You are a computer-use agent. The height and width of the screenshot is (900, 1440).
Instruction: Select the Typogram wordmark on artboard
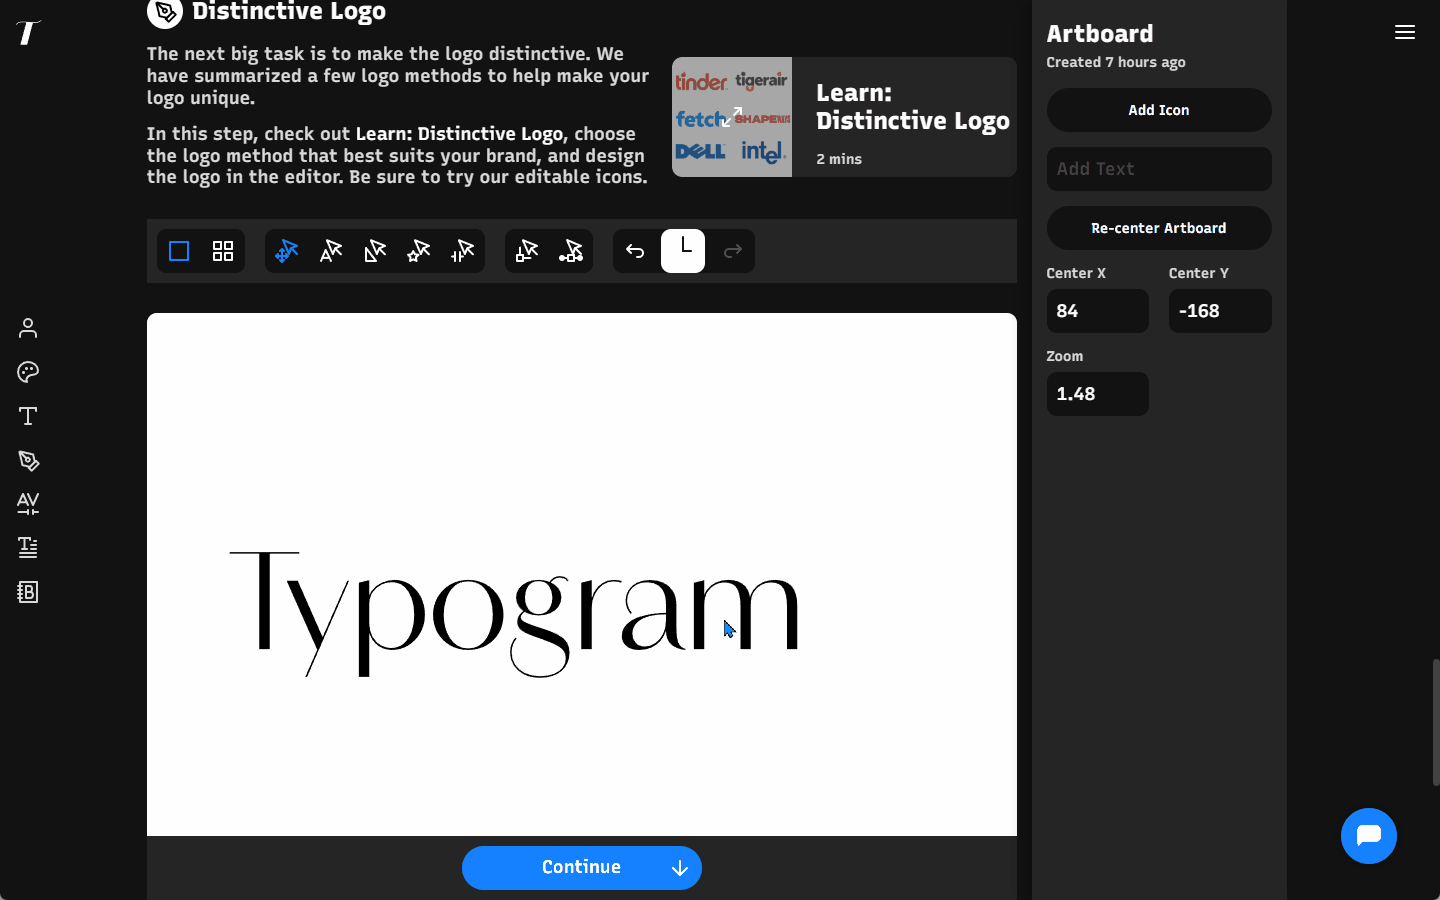pyautogui.click(x=515, y=613)
